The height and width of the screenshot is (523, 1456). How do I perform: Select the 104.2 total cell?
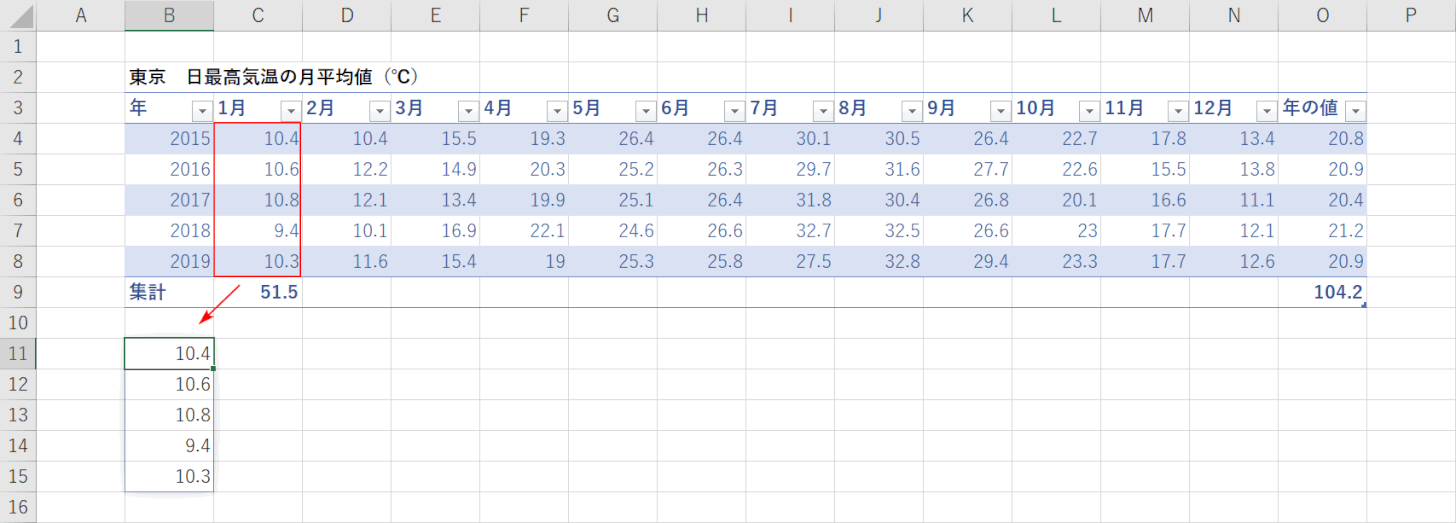(x=1323, y=292)
